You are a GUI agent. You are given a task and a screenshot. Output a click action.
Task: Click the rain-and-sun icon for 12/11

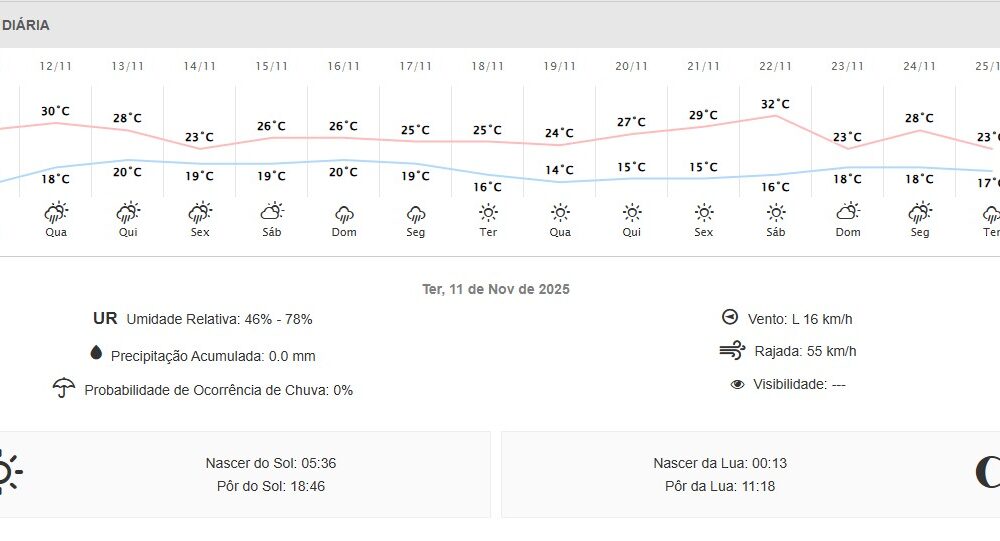56,212
